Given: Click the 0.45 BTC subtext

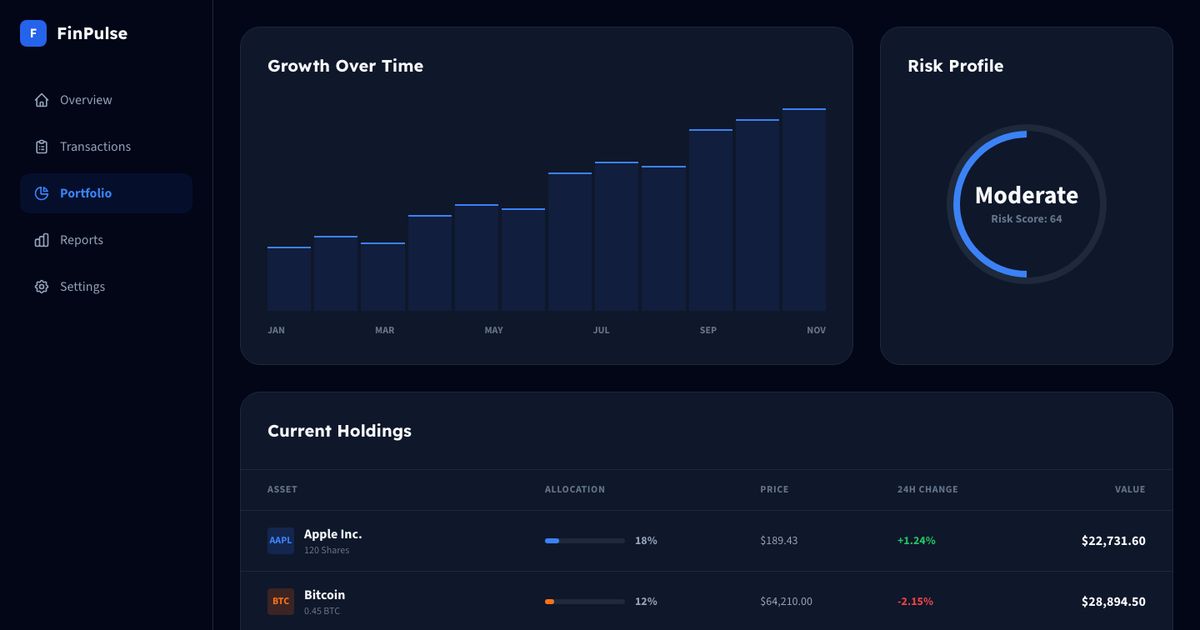Looking at the screenshot, I should coord(322,611).
